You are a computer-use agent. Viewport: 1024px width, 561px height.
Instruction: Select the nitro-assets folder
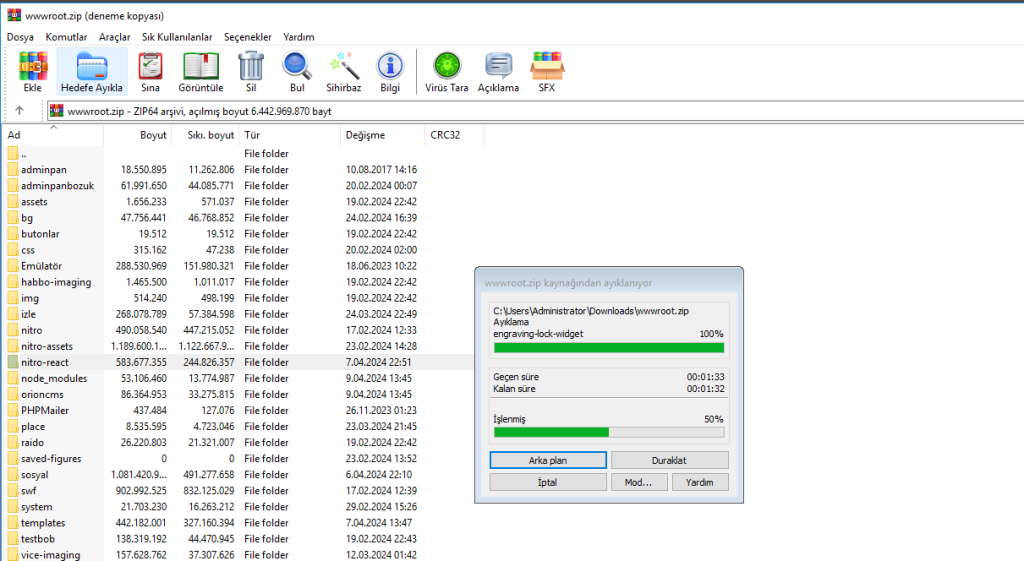tap(238, 346)
